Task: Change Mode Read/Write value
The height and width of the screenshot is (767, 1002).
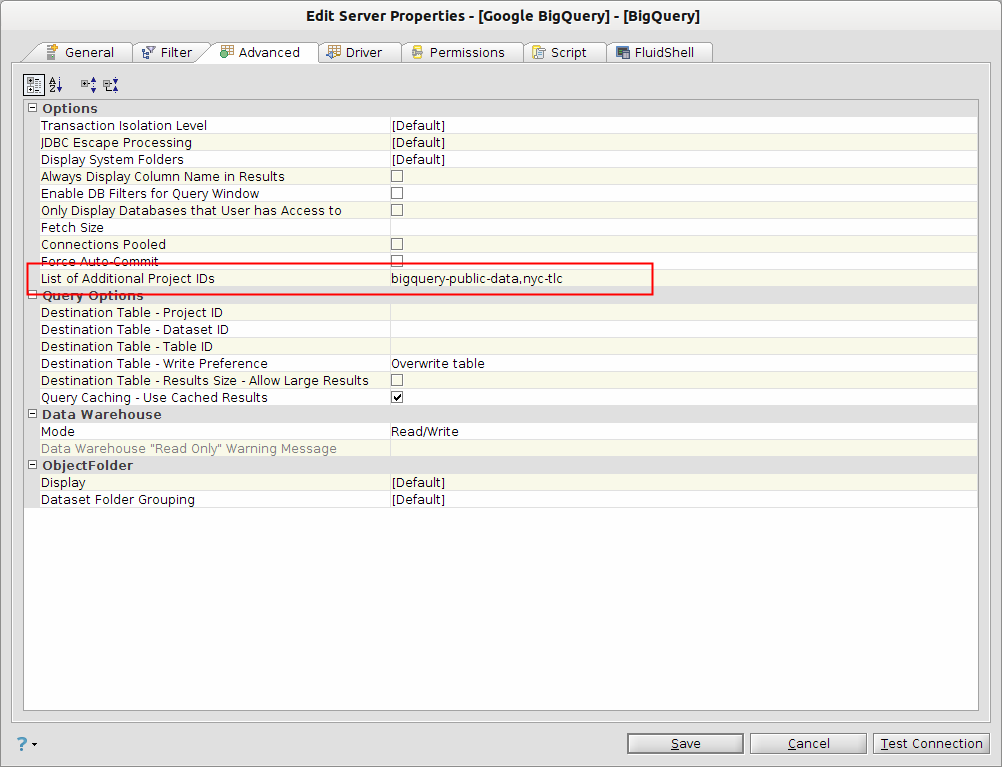Action: tap(684, 431)
